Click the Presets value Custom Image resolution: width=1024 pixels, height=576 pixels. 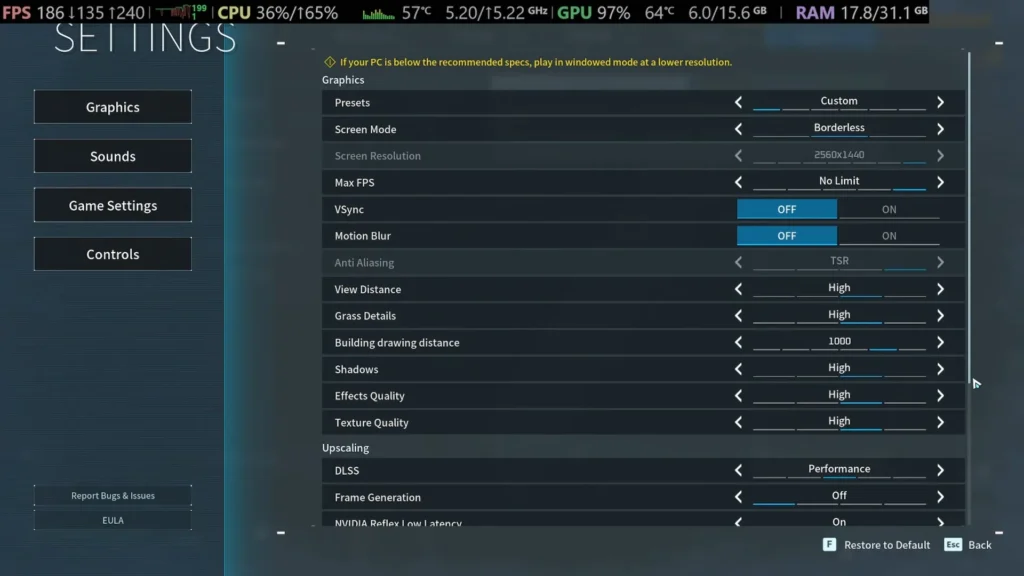click(x=839, y=101)
